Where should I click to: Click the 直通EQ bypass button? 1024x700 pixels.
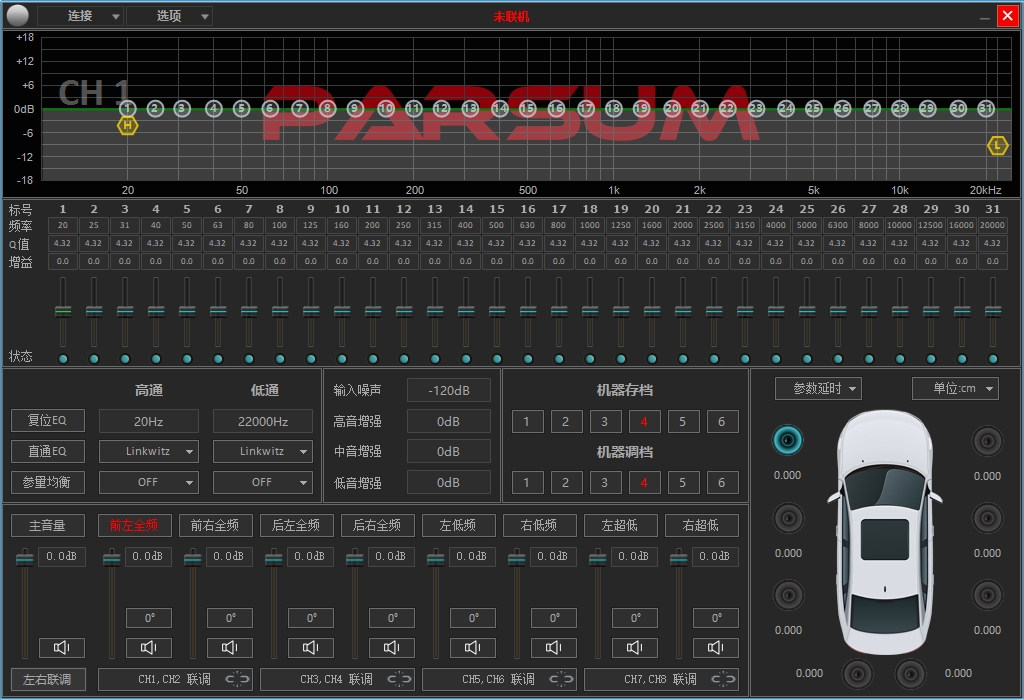pyautogui.click(x=48, y=451)
